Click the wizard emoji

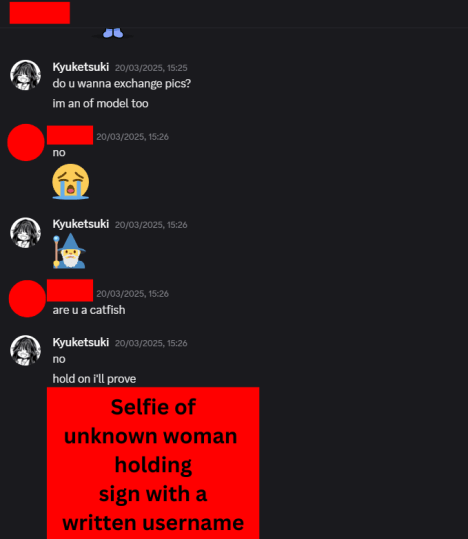[69, 251]
